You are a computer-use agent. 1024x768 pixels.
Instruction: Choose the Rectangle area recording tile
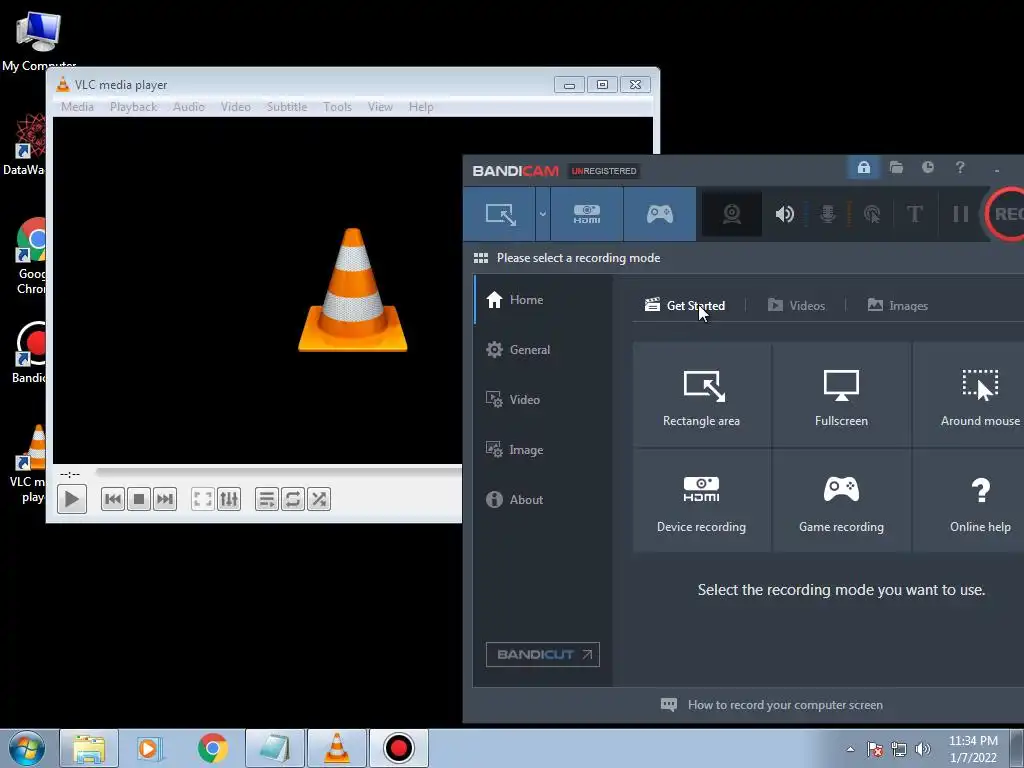[x=701, y=394]
